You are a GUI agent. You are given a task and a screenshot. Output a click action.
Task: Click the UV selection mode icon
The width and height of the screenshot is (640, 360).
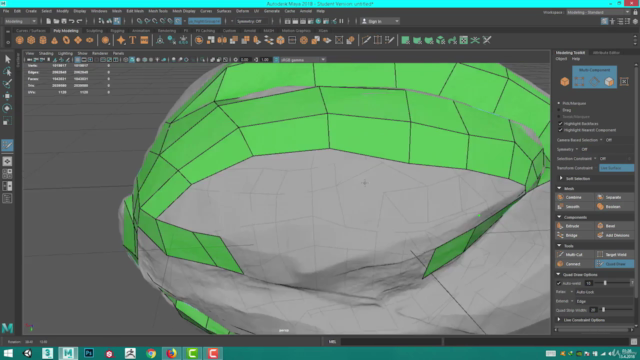tap(624, 82)
